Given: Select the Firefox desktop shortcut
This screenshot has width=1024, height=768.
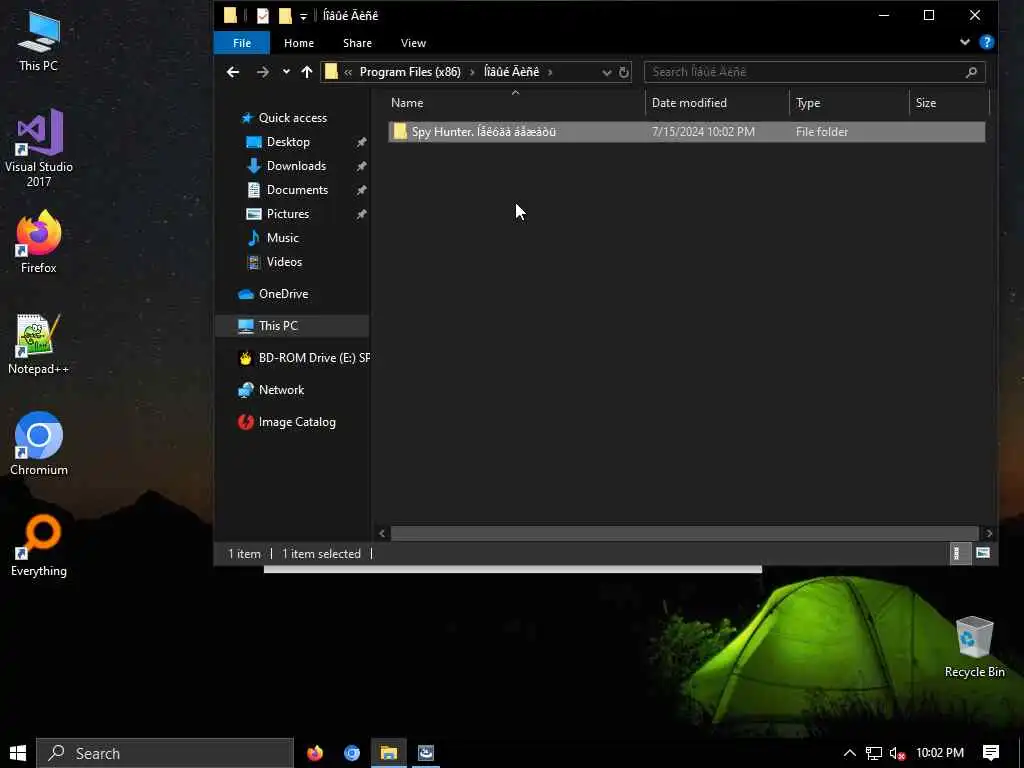Looking at the screenshot, I should tap(39, 242).
